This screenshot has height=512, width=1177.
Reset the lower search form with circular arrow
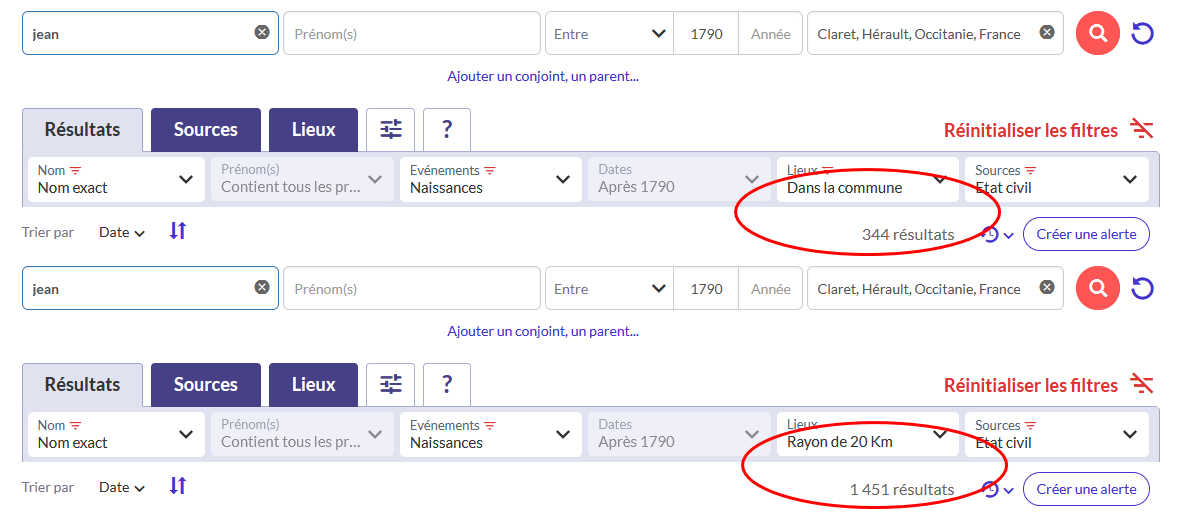pyautogui.click(x=1142, y=288)
